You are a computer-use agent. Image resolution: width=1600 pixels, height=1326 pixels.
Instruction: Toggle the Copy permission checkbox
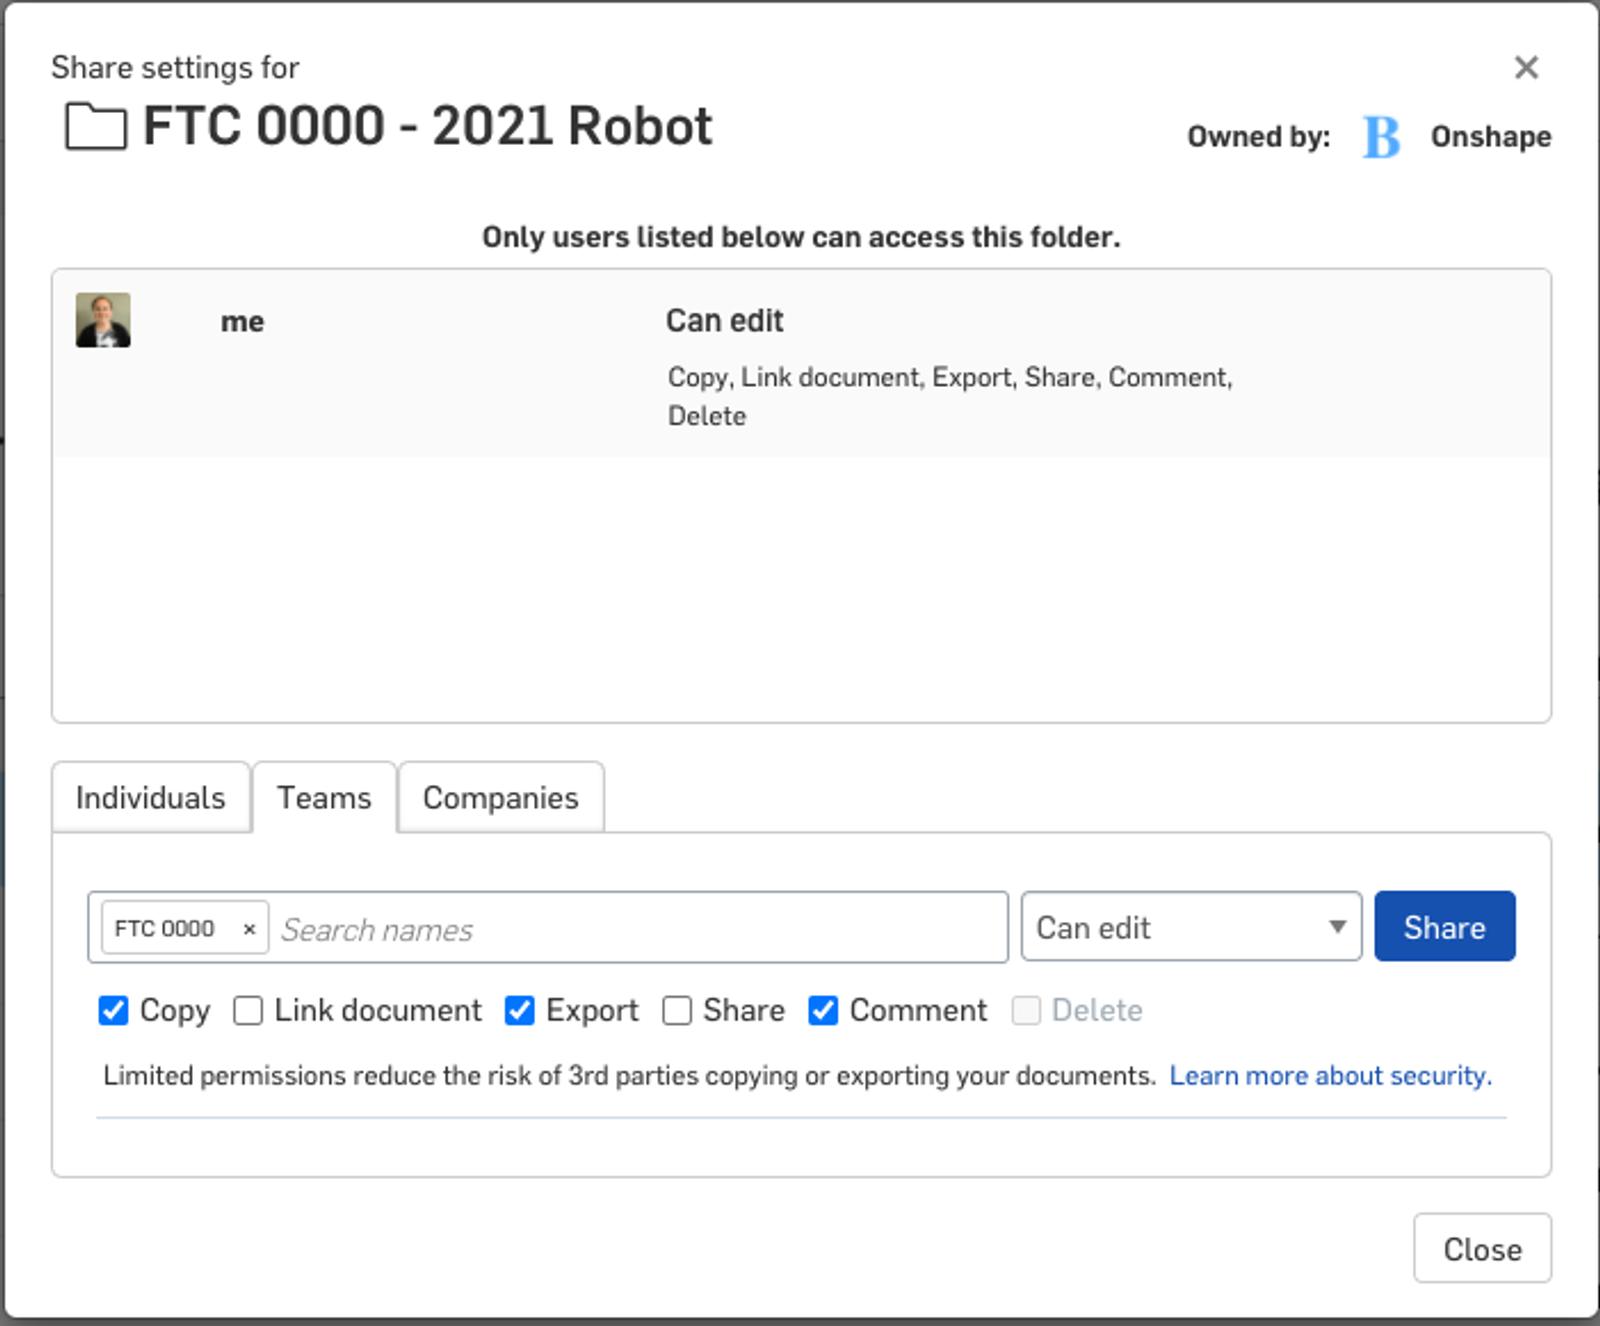(x=114, y=1010)
